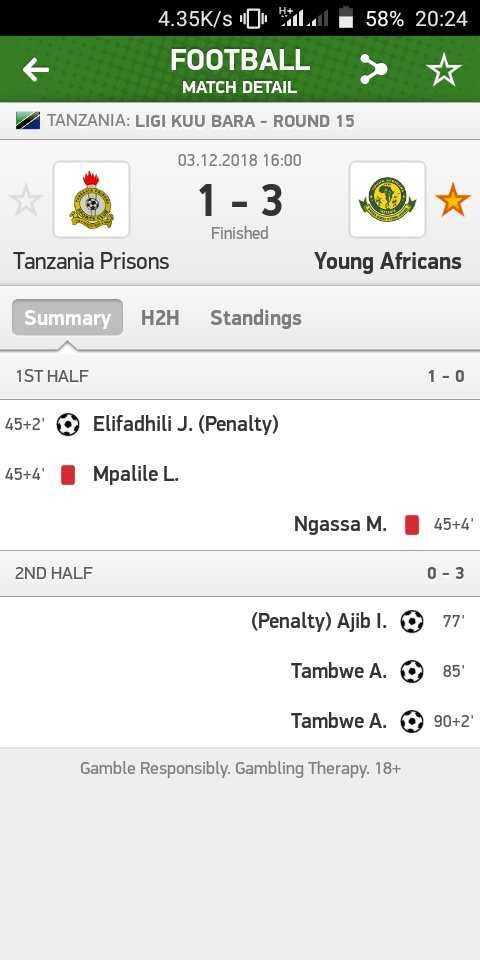Toggle the match favorite star in header
The height and width of the screenshot is (960, 480).
(x=444, y=69)
